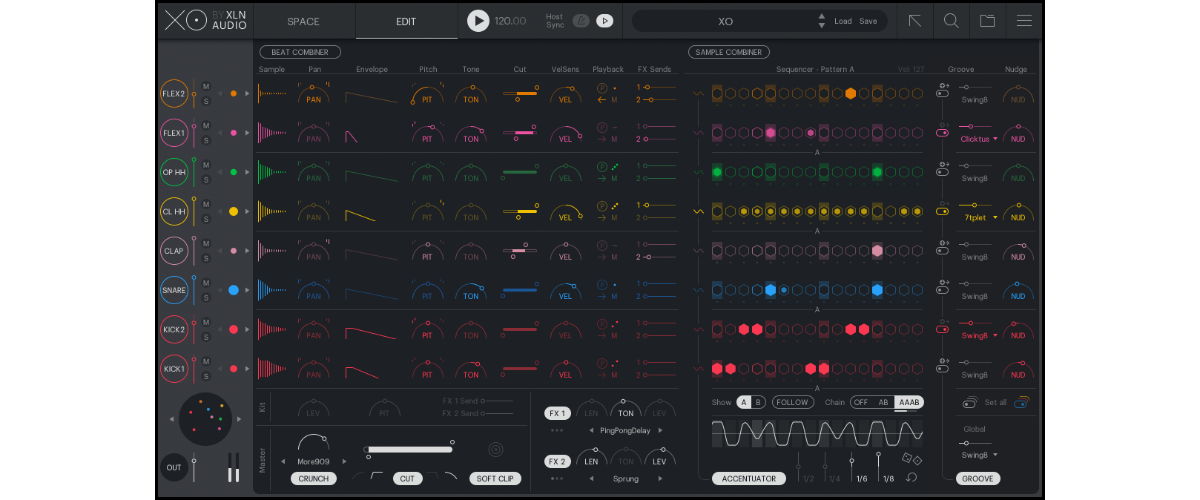
Task: Click the KICK1 drum pad circle
Action: [x=174, y=369]
